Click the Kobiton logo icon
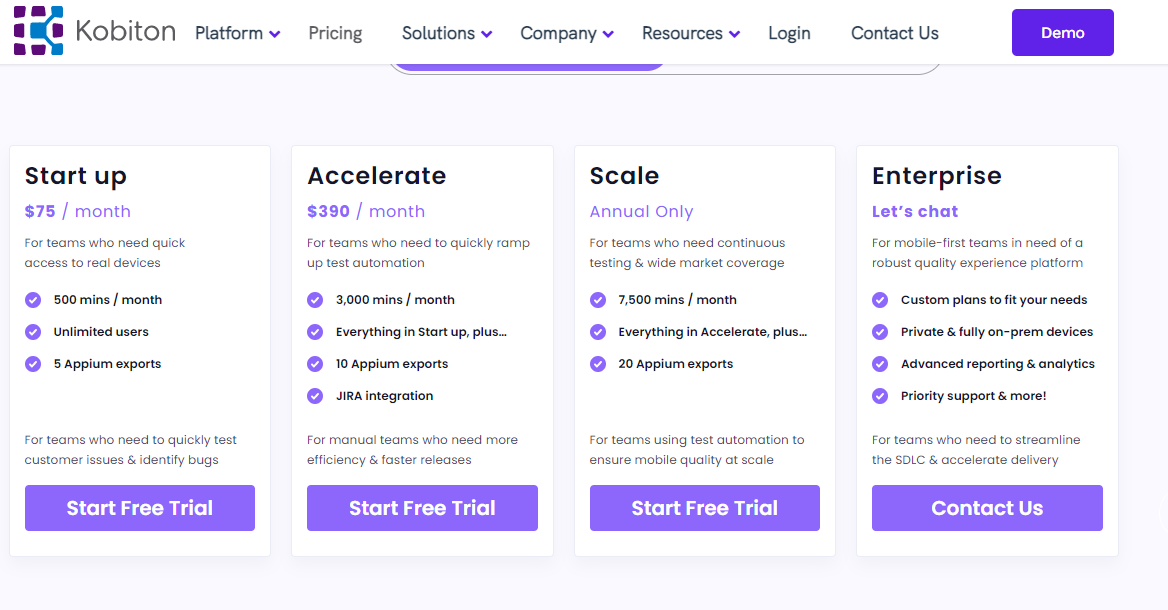Viewport: 1168px width, 610px height. (39, 31)
